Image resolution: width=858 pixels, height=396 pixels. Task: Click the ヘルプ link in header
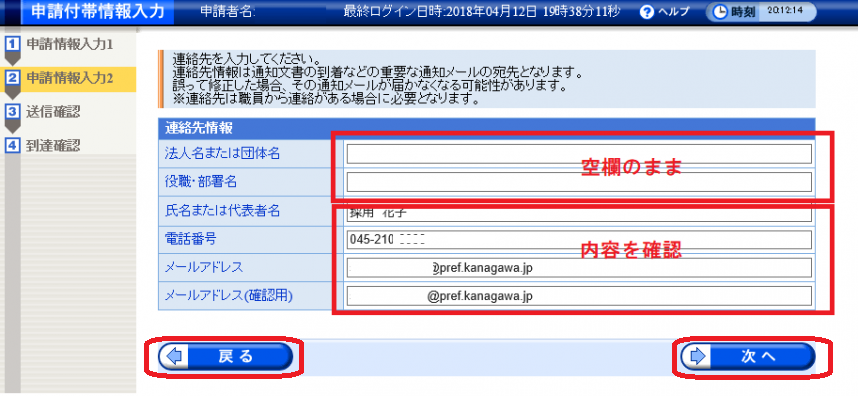[x=674, y=12]
